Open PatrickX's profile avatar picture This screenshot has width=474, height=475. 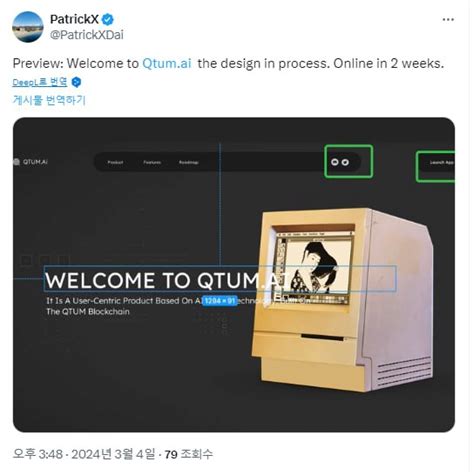pos(28,27)
